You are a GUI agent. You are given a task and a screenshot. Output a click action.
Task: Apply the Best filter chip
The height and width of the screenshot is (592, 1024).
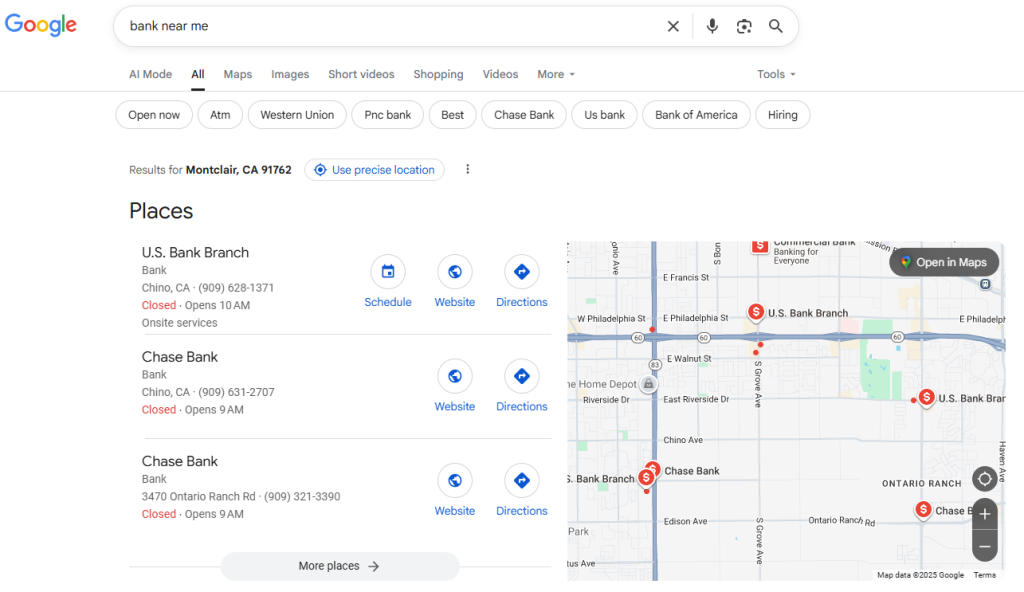click(x=452, y=115)
